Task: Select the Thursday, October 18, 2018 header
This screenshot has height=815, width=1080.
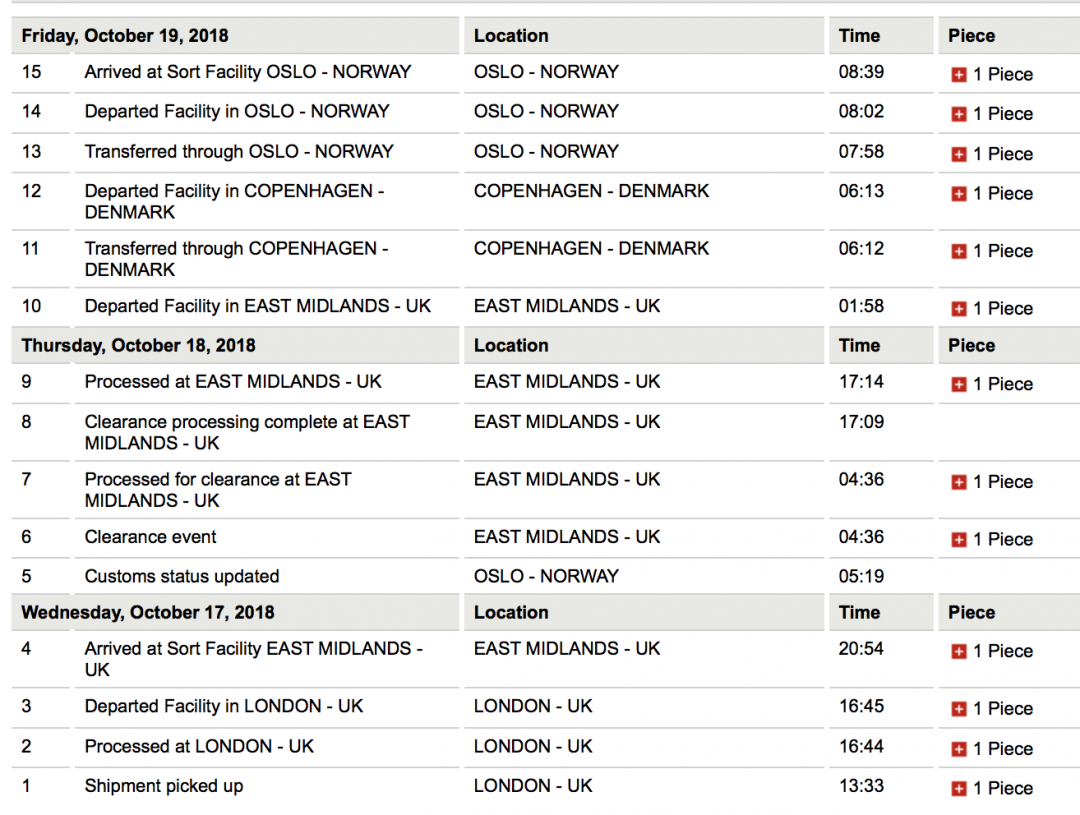Action: pyautogui.click(x=138, y=346)
